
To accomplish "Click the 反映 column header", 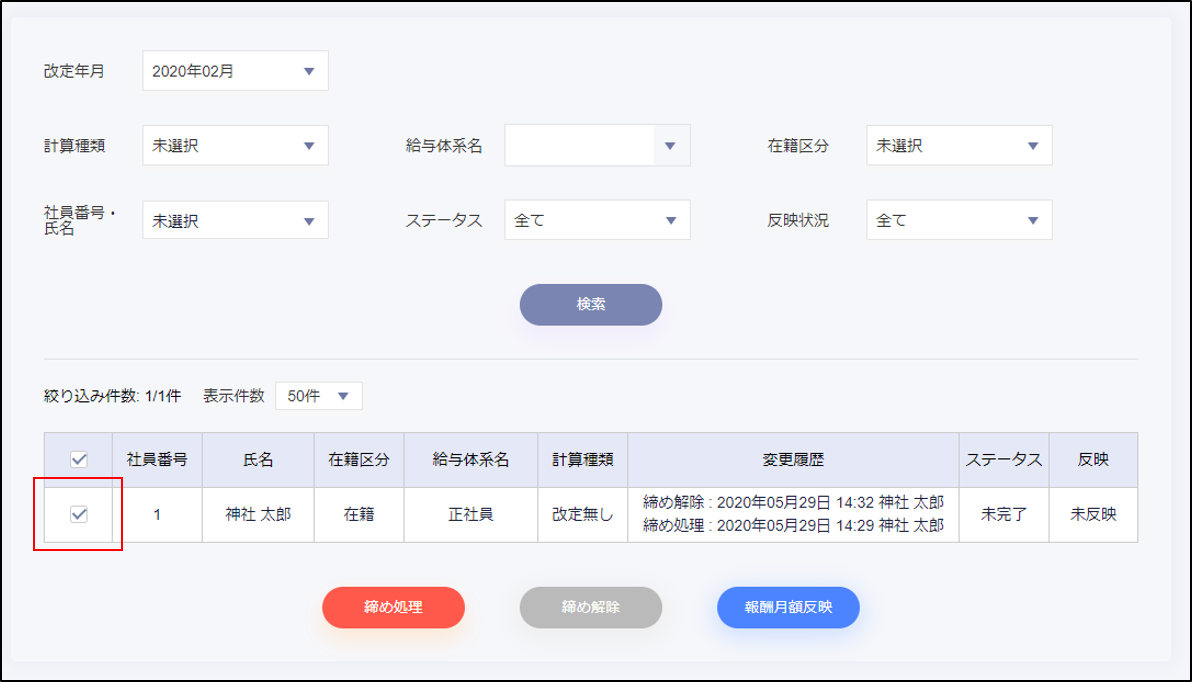I will [1093, 460].
